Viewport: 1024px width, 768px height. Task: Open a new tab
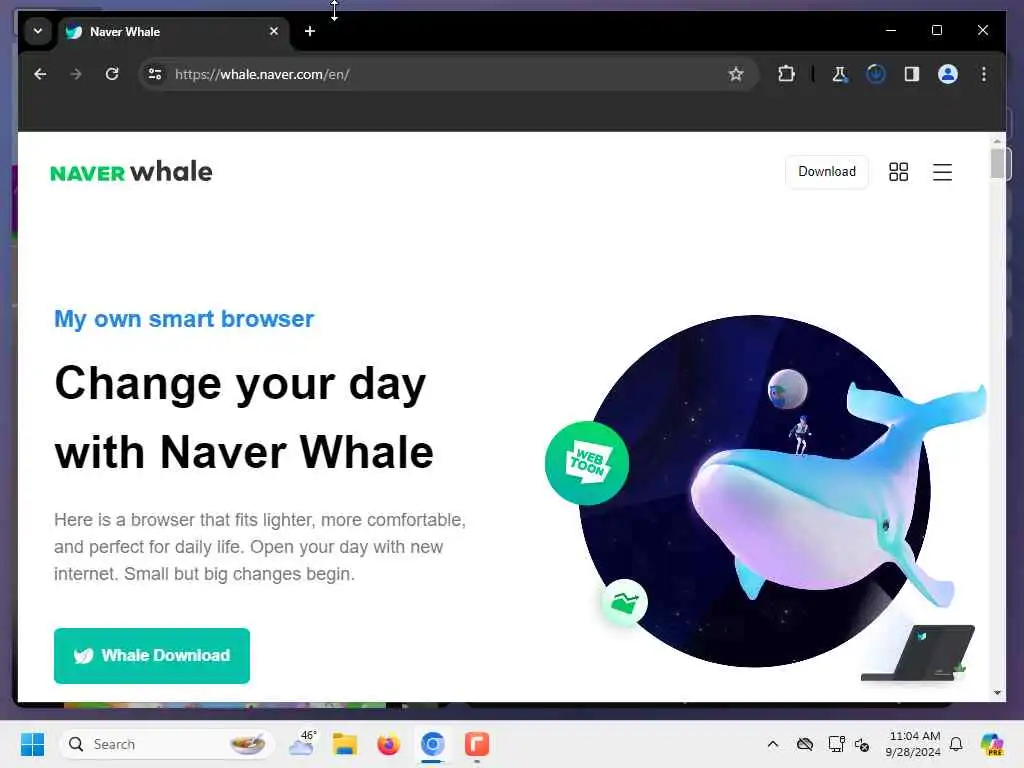310,31
